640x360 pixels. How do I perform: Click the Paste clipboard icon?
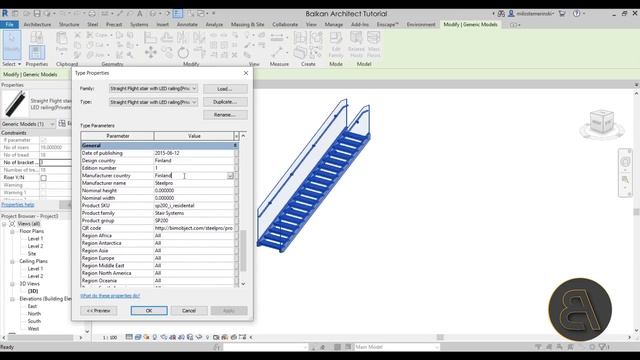(62, 42)
